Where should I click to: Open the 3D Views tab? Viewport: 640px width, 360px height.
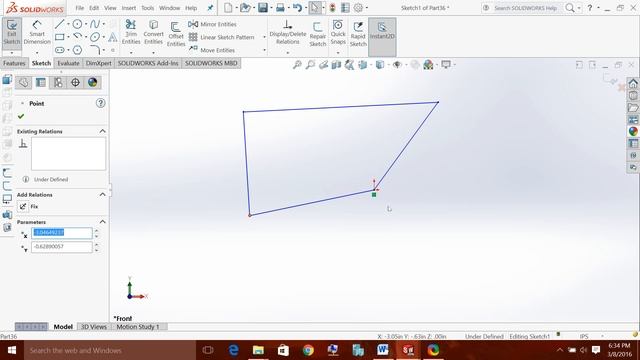[x=93, y=327]
